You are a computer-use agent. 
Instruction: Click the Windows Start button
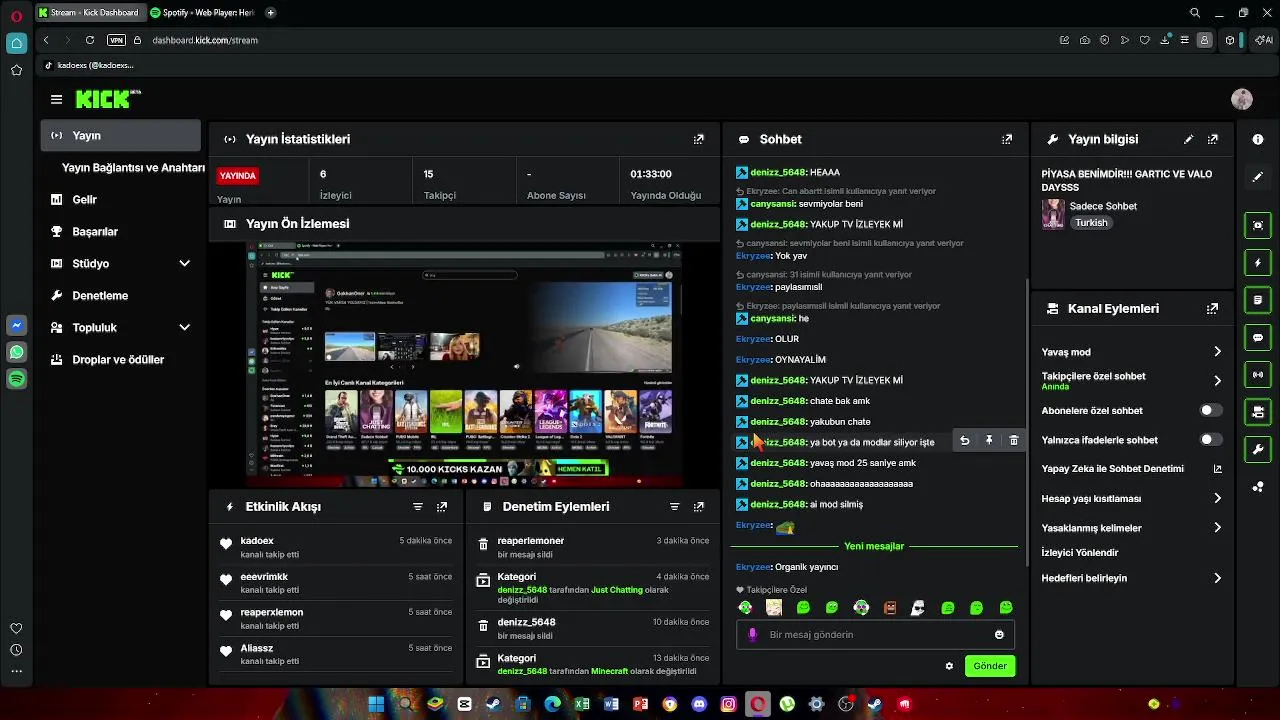click(x=376, y=704)
